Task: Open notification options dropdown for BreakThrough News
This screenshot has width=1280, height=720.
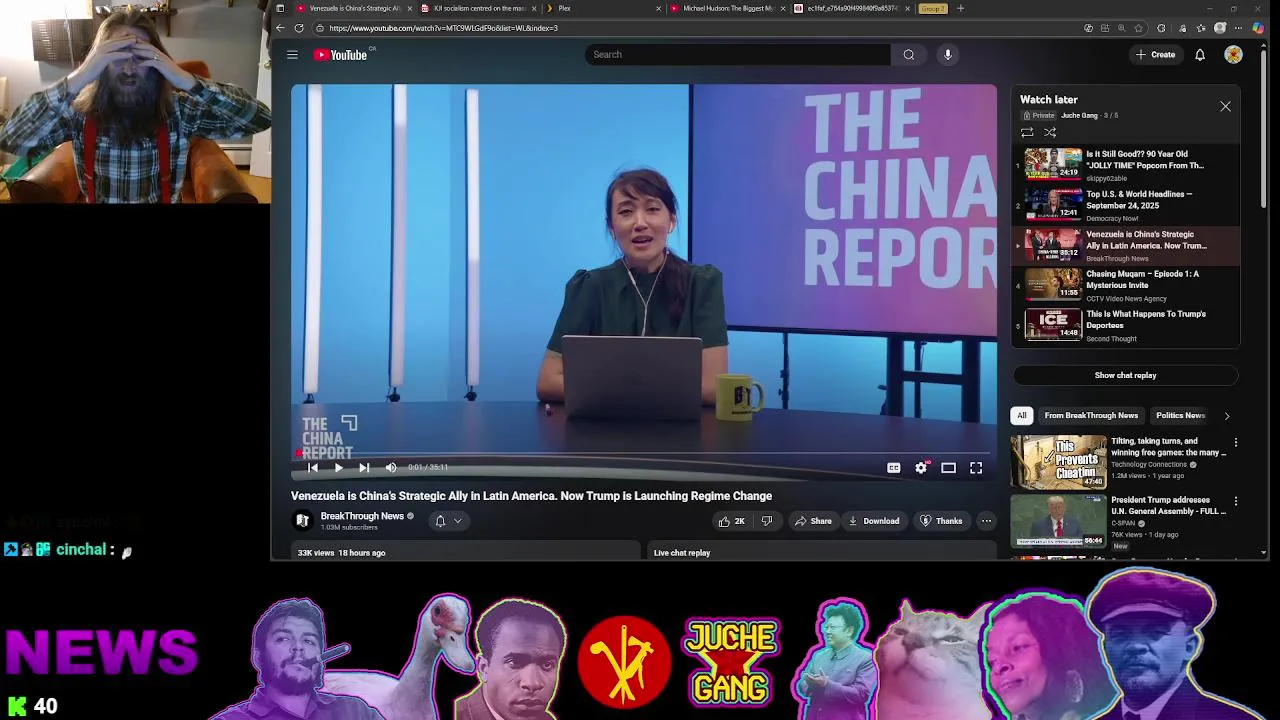Action: tap(448, 521)
